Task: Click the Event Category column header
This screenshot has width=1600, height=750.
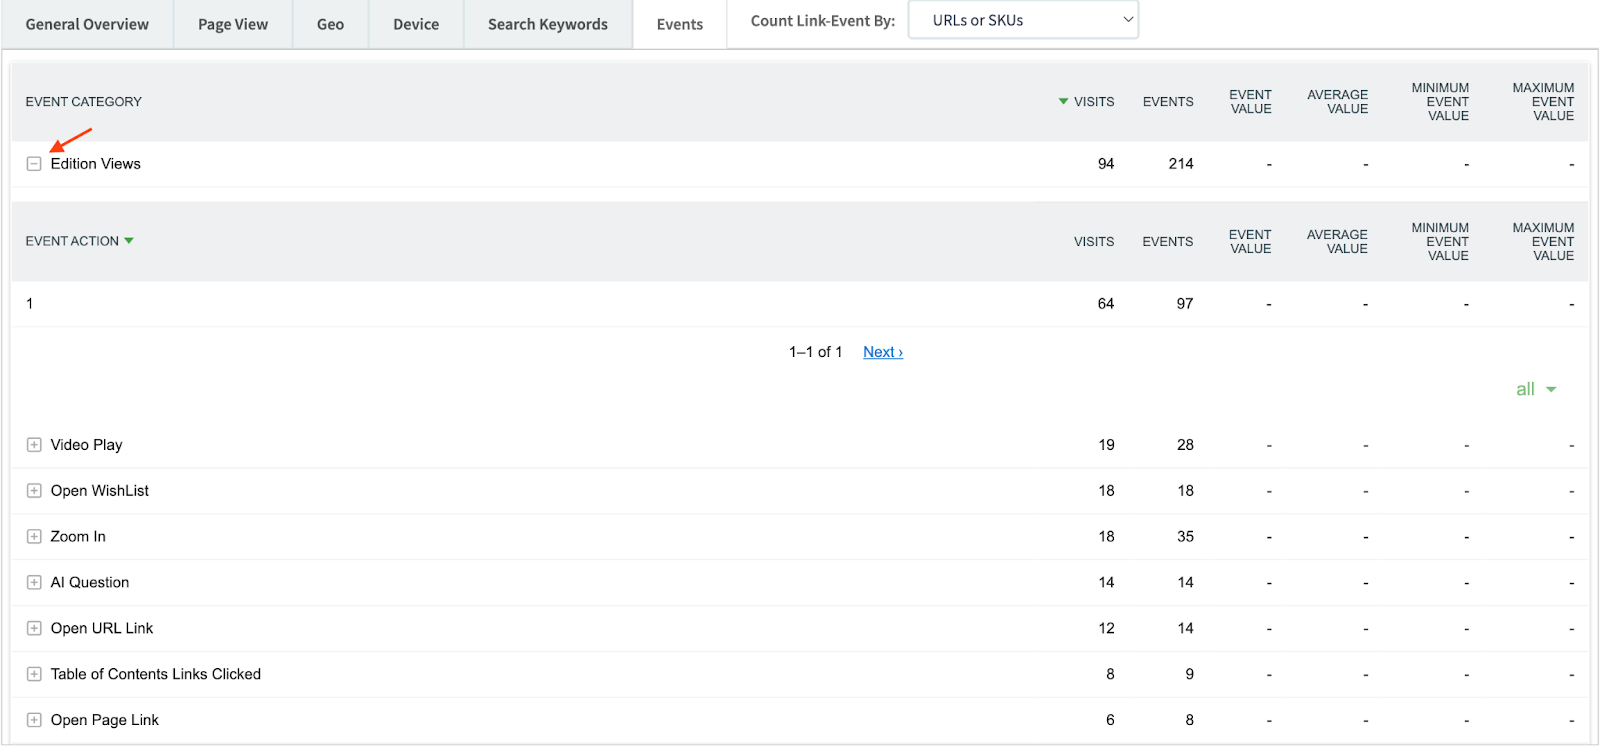Action: [x=83, y=102]
